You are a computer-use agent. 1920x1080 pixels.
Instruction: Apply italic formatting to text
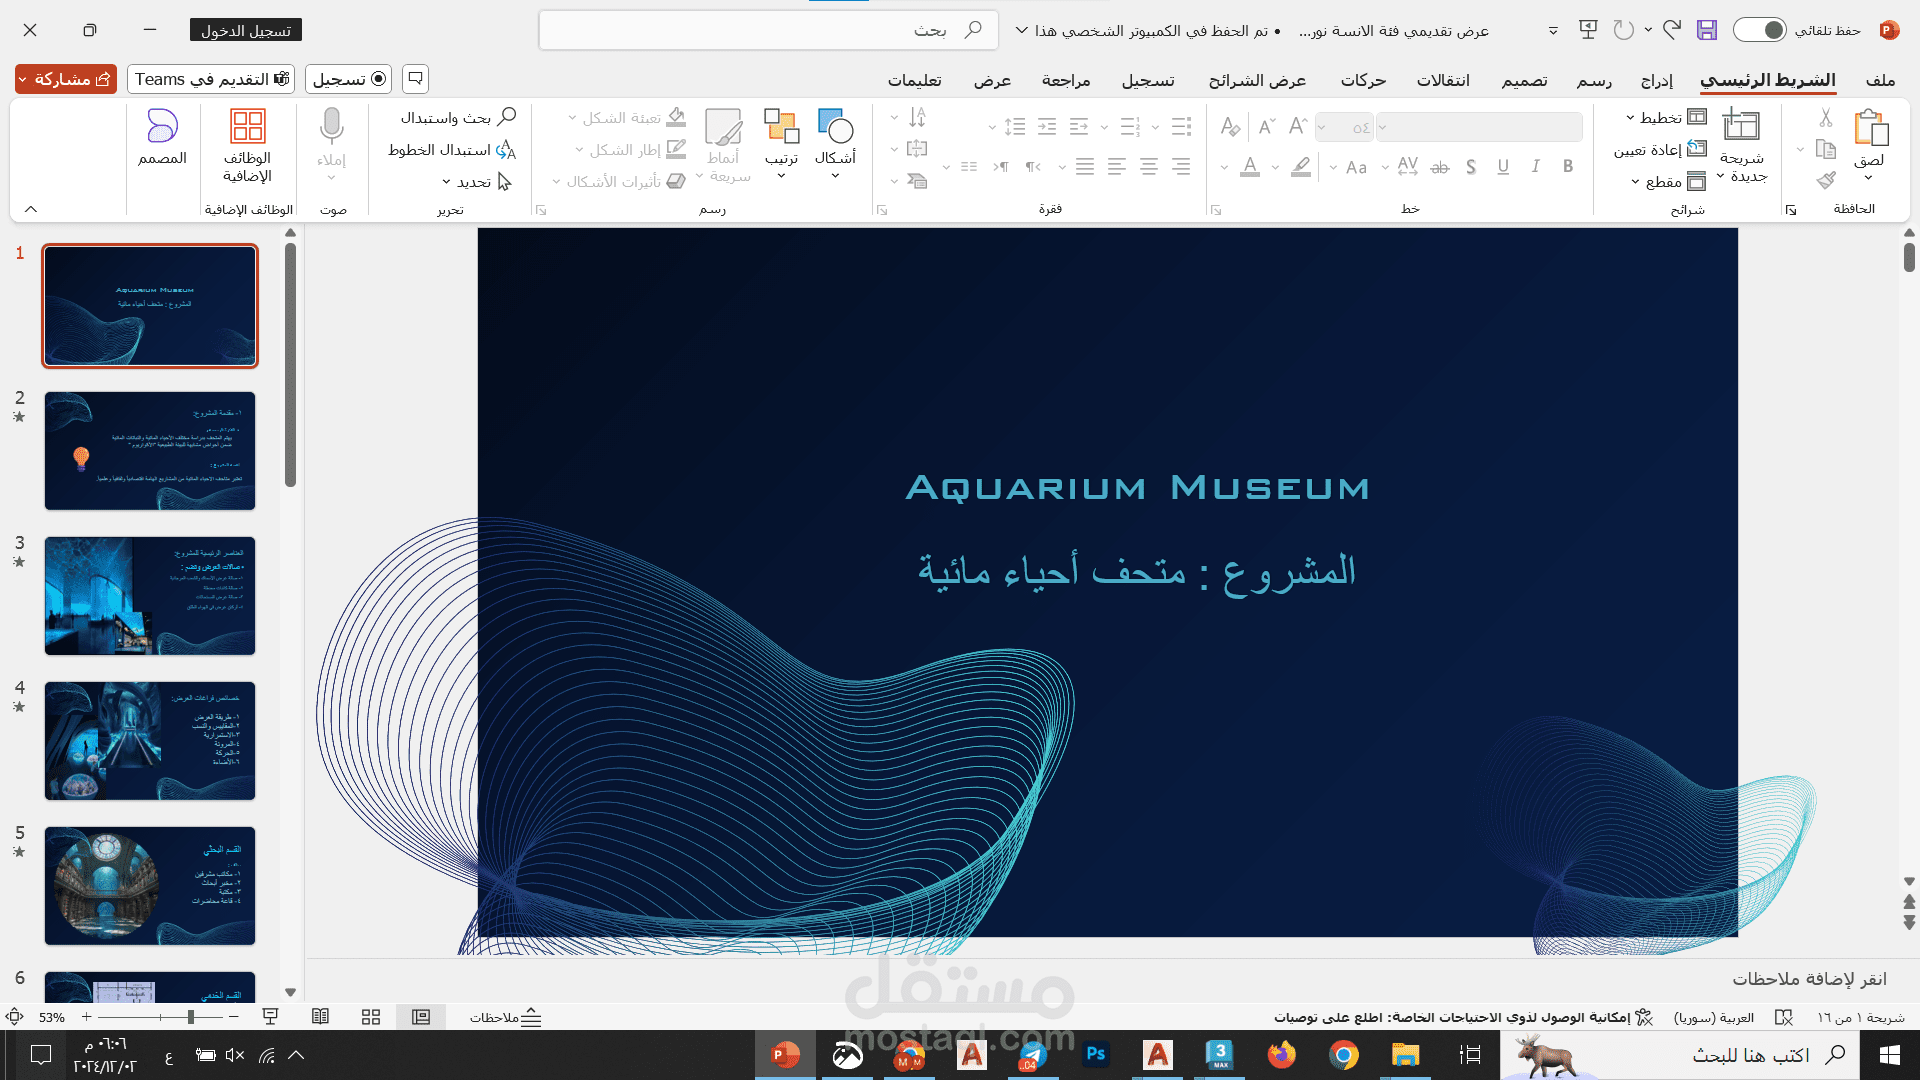click(1535, 167)
